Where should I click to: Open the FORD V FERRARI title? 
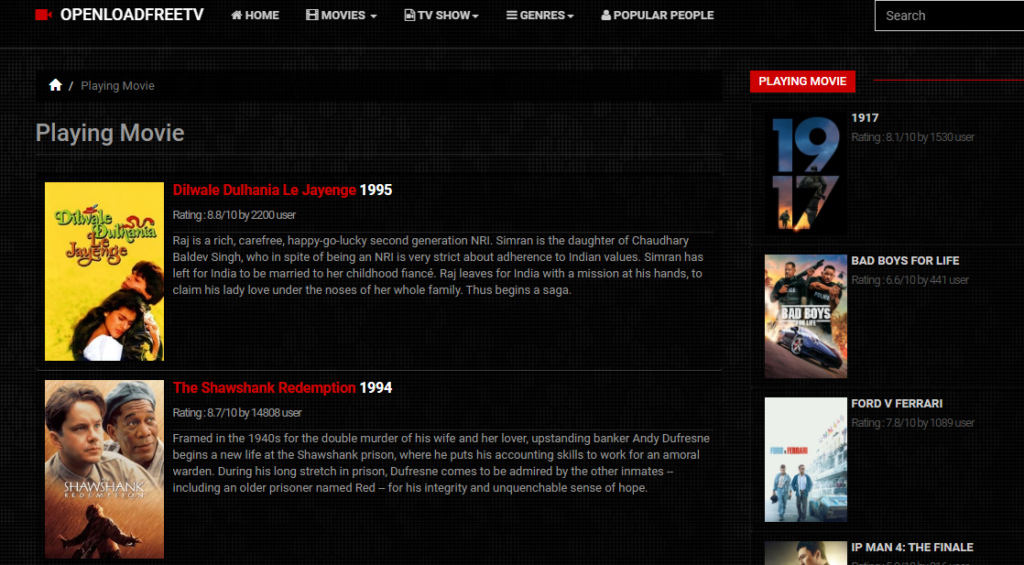click(897, 404)
